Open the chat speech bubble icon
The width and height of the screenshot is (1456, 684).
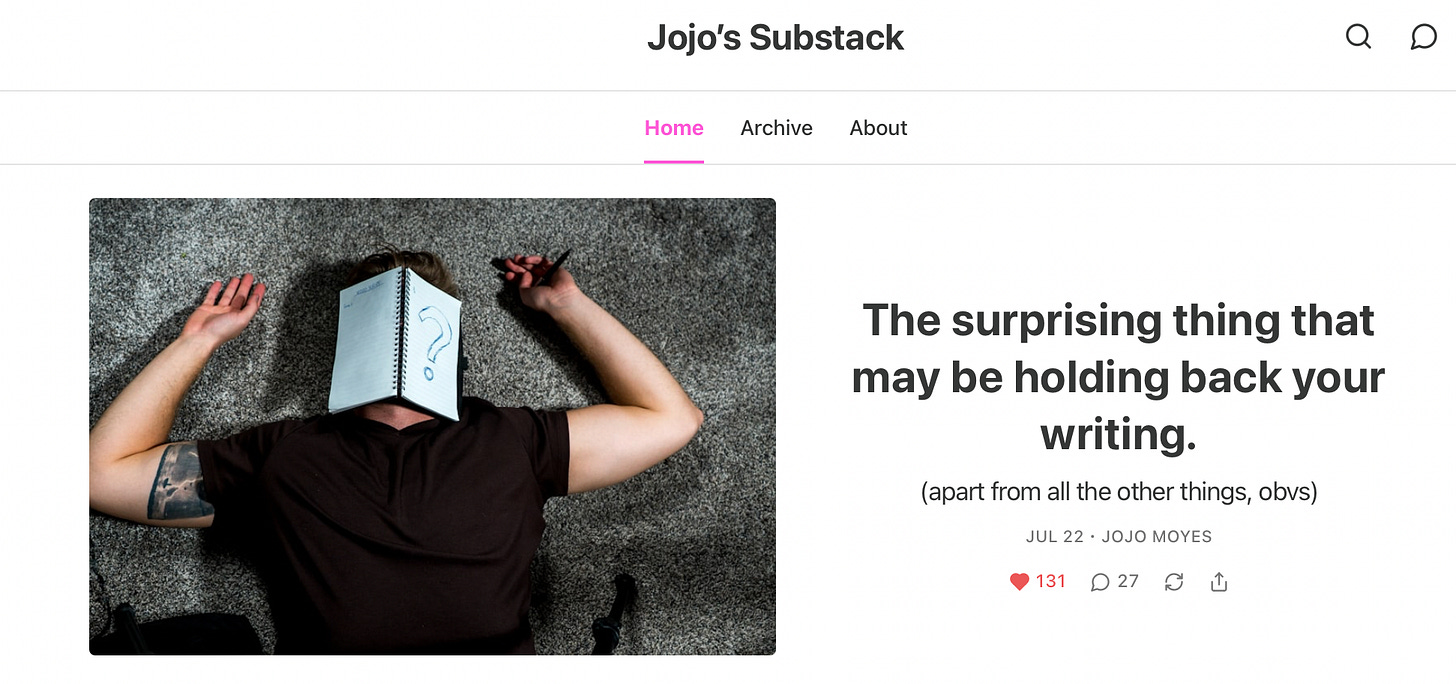1423,37
